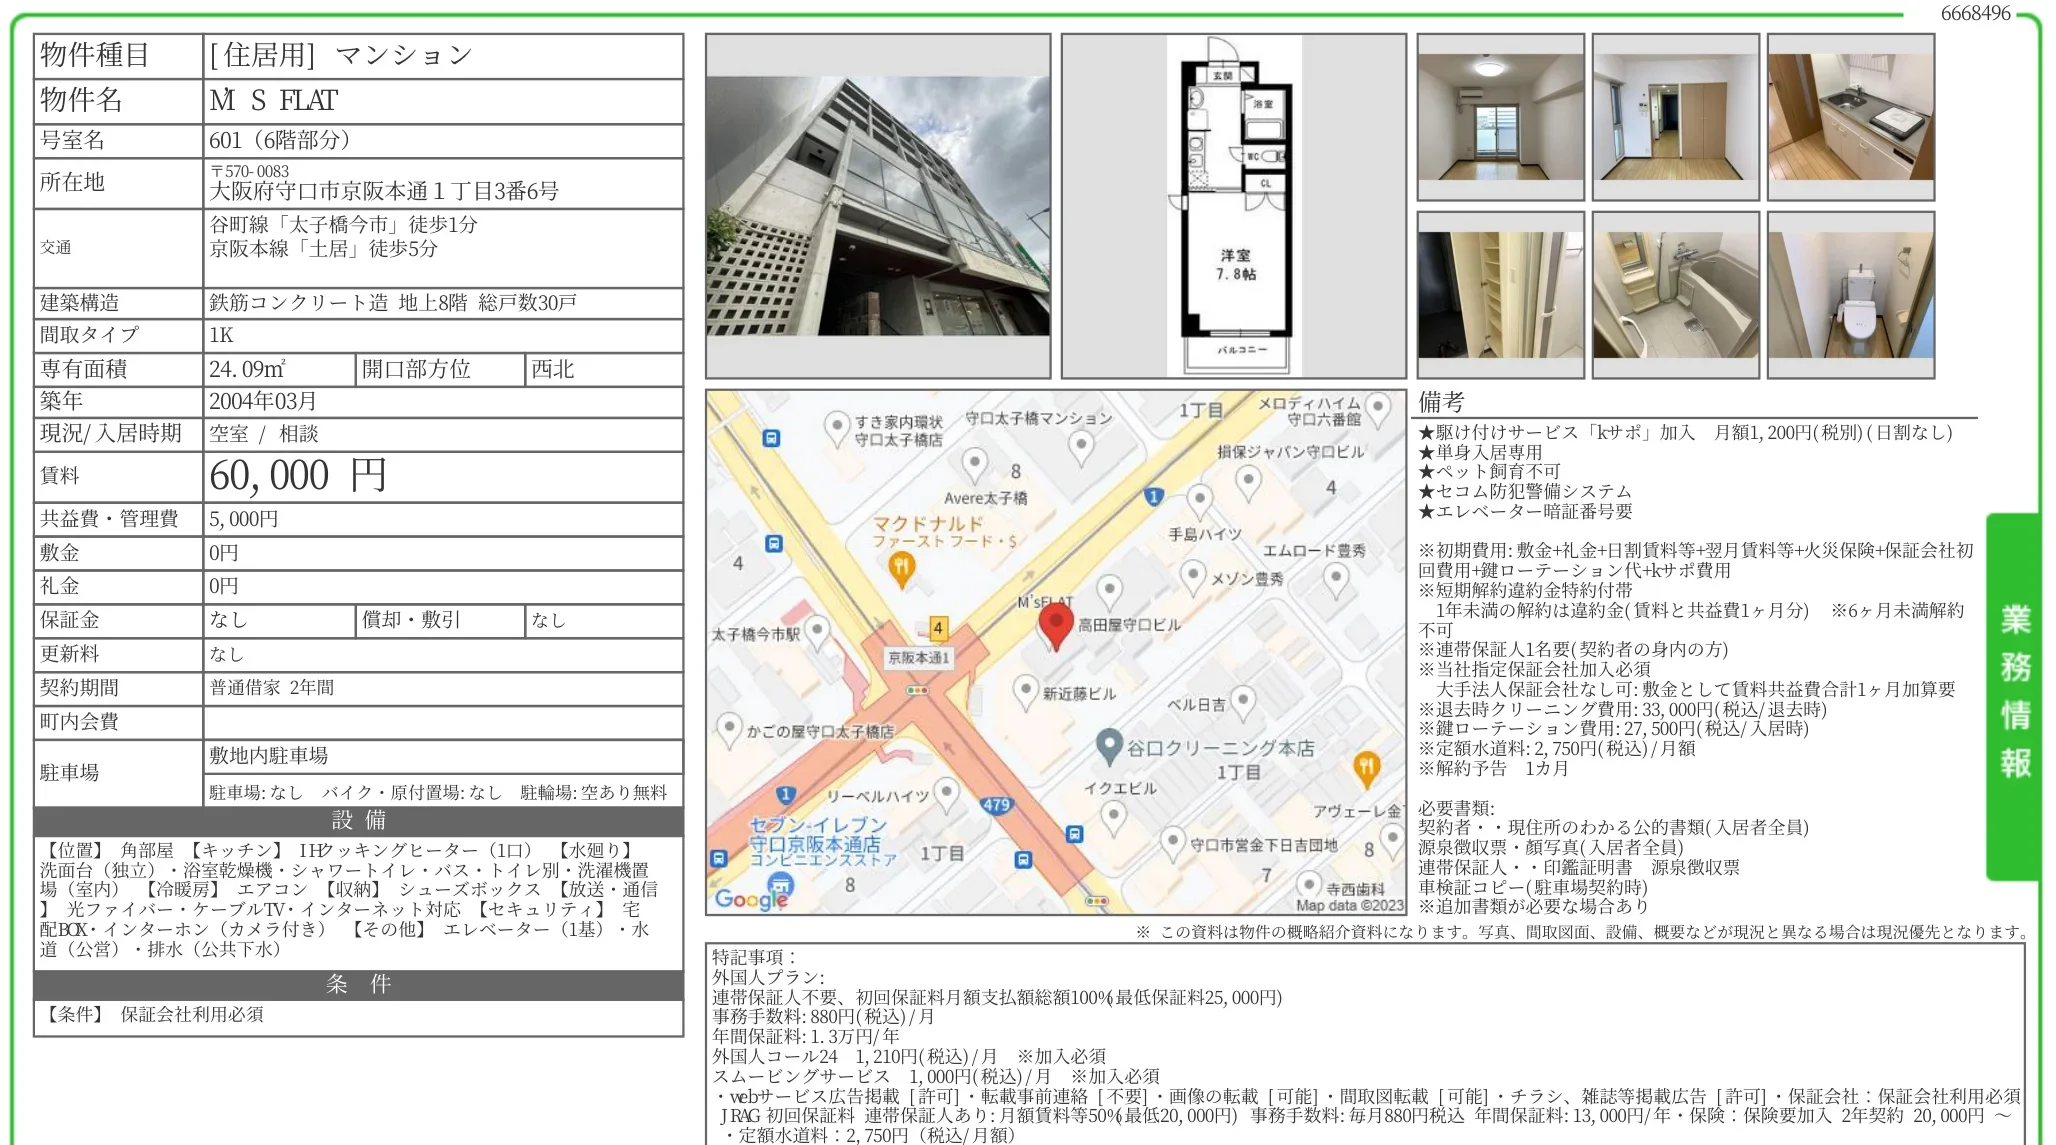Open the shoe storage shelf photo
The image size is (2056, 1145).
click(x=1501, y=295)
